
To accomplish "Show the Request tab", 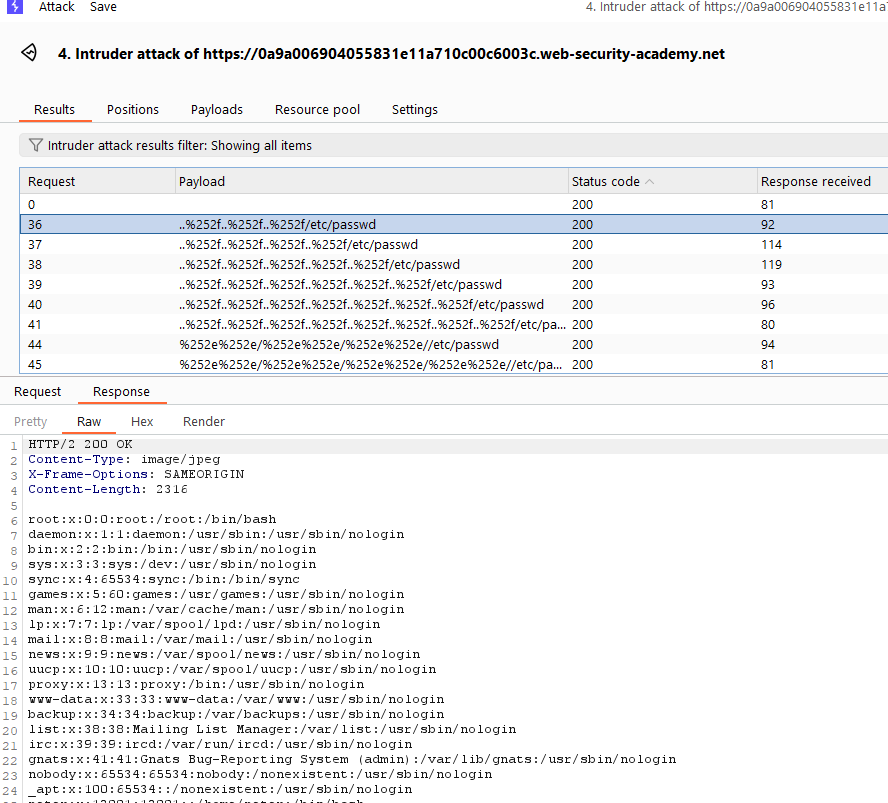I will click(37, 391).
